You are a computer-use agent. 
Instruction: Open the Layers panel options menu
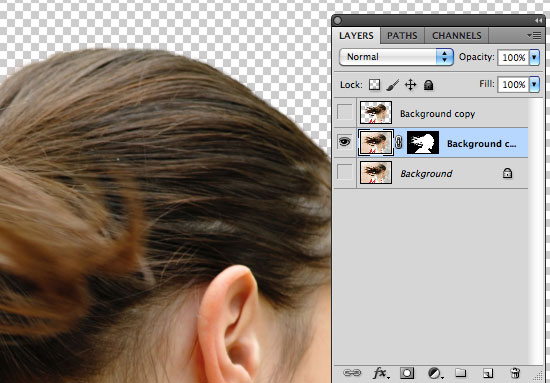tap(534, 35)
